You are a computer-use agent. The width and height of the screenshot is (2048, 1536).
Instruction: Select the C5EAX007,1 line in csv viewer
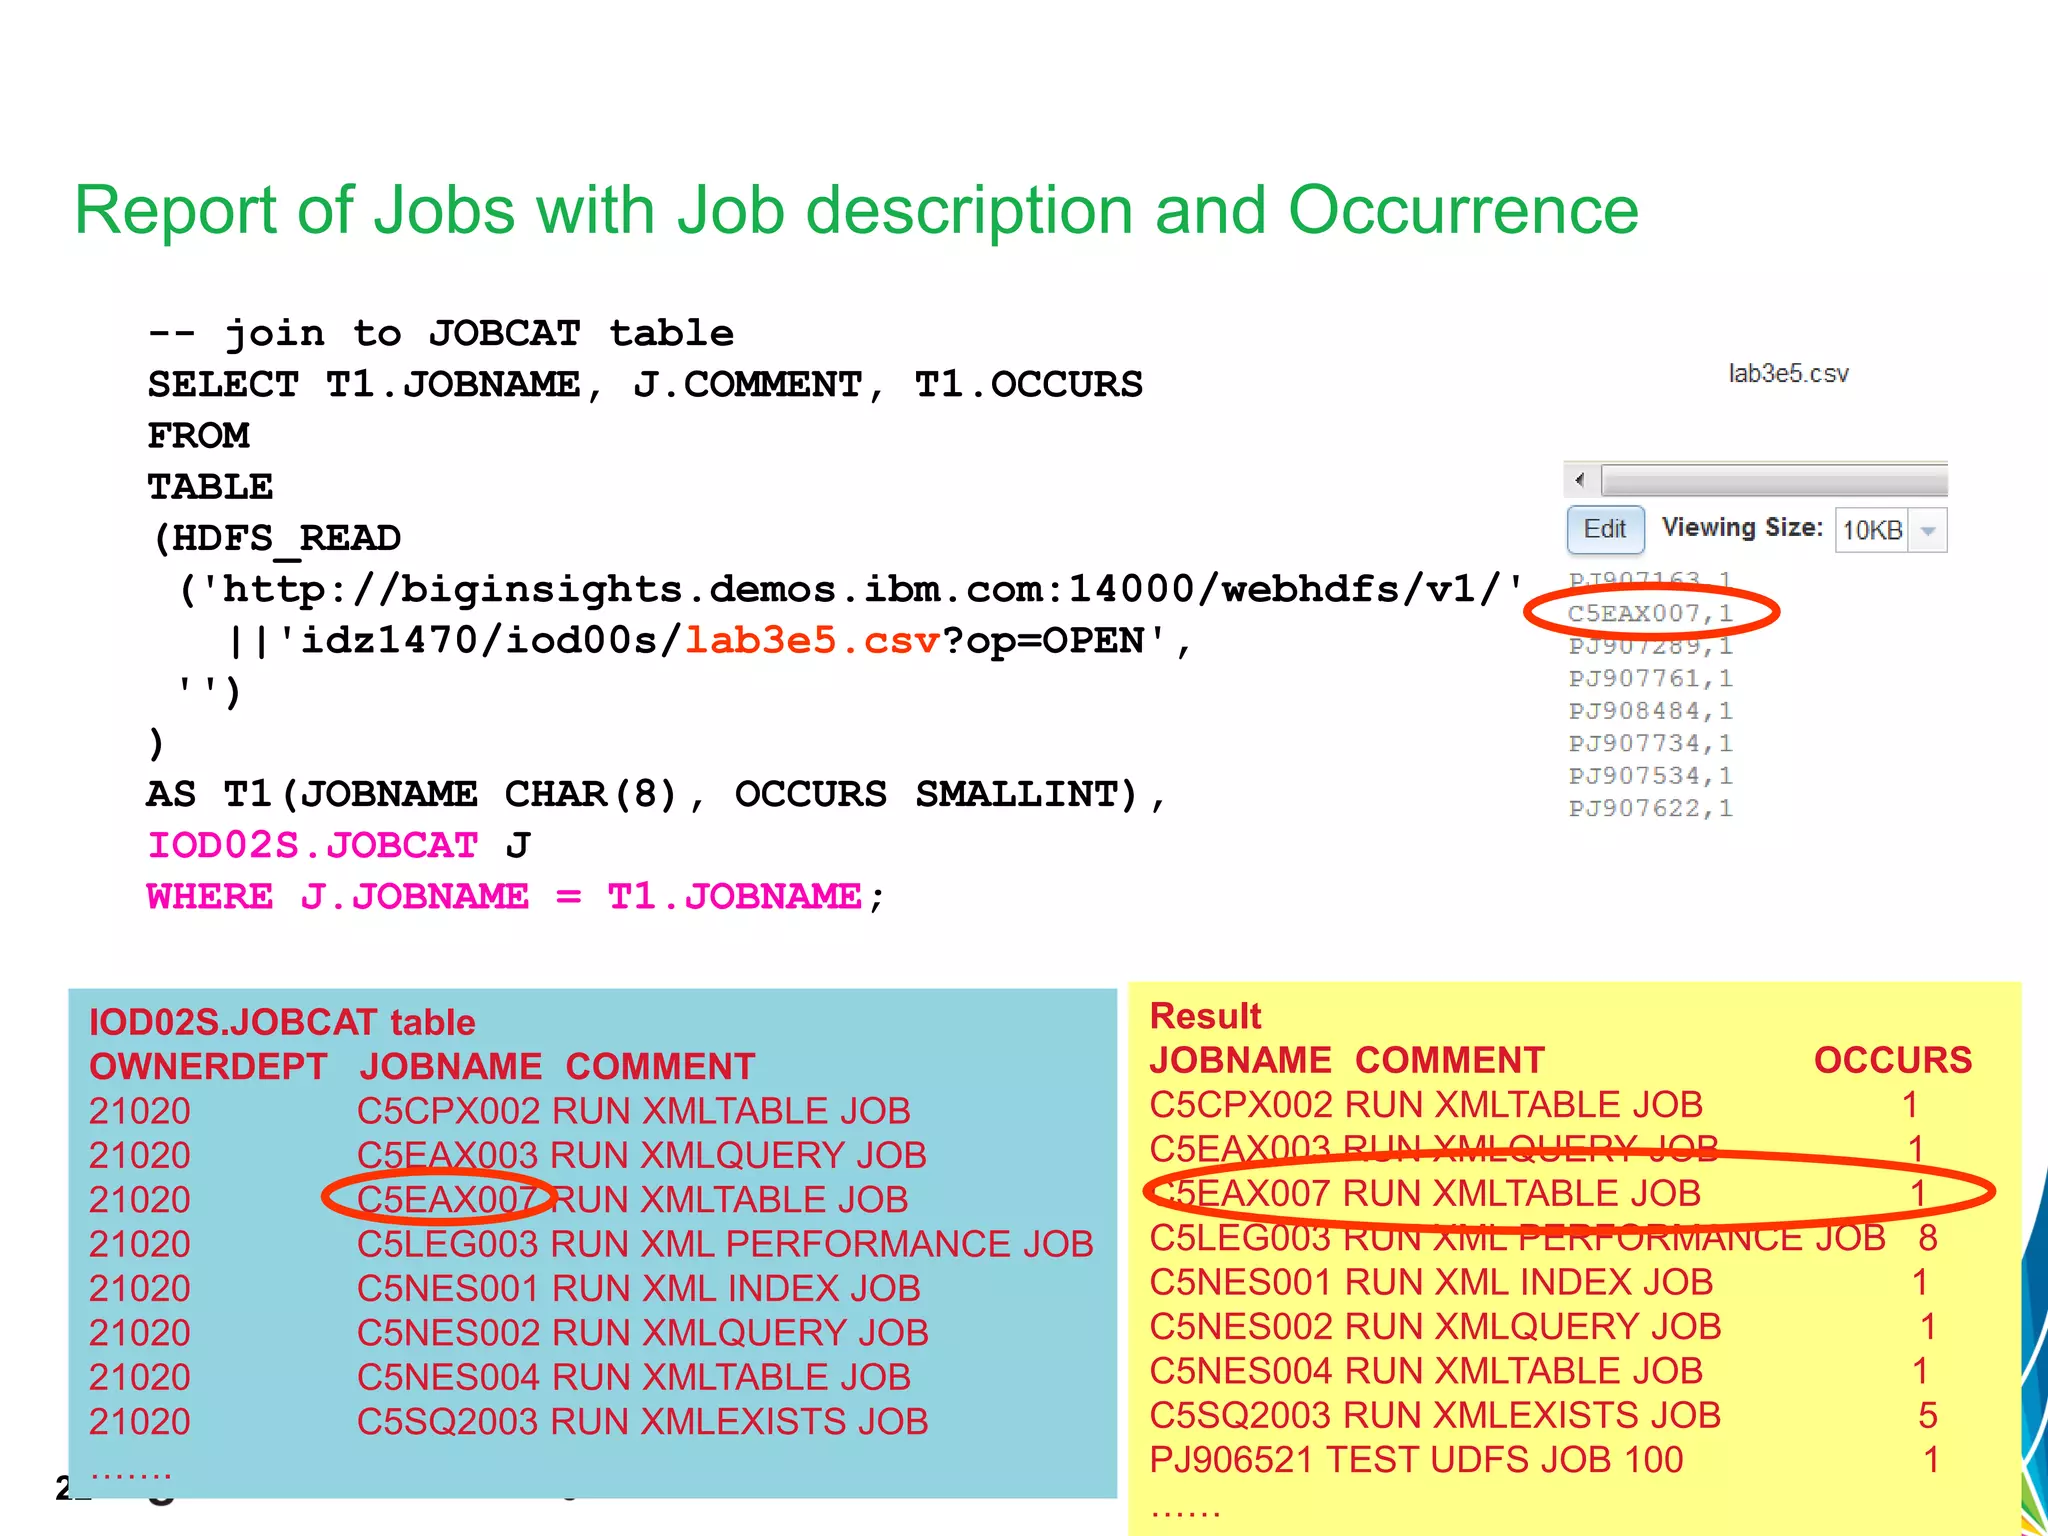click(1650, 613)
